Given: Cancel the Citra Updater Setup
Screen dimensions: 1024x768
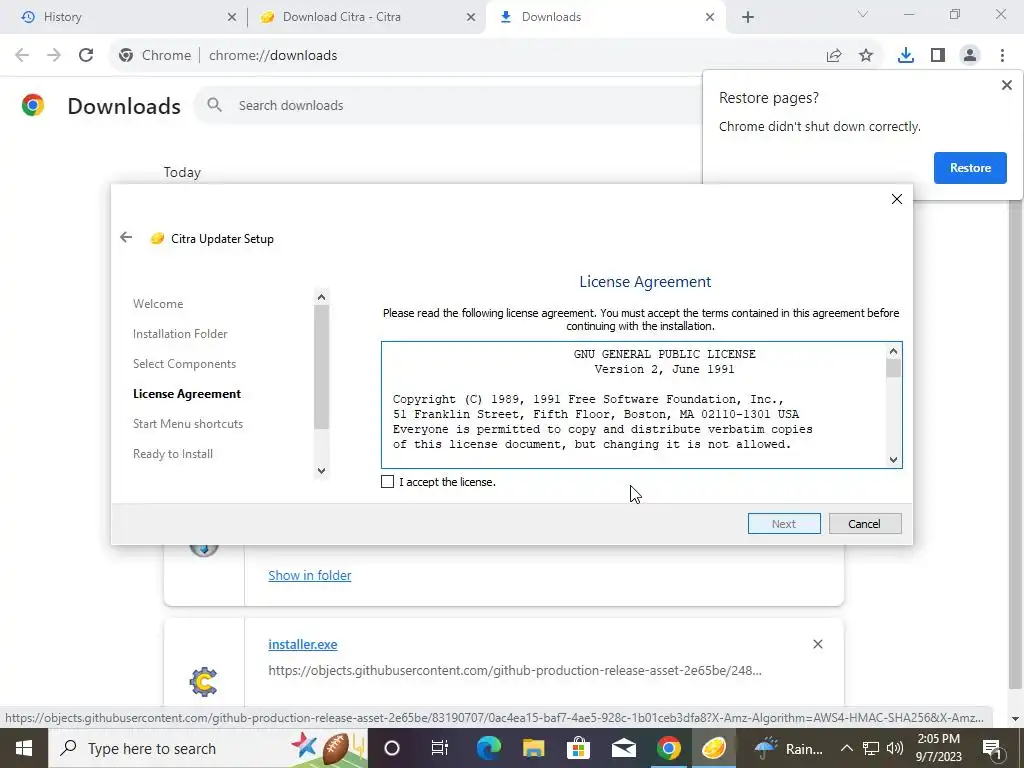Looking at the screenshot, I should [865, 523].
